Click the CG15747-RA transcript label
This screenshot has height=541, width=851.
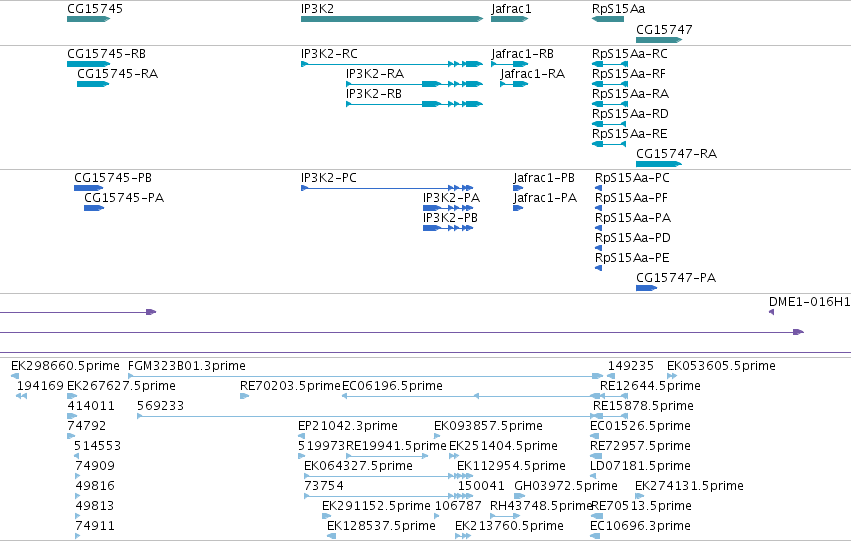(x=676, y=154)
